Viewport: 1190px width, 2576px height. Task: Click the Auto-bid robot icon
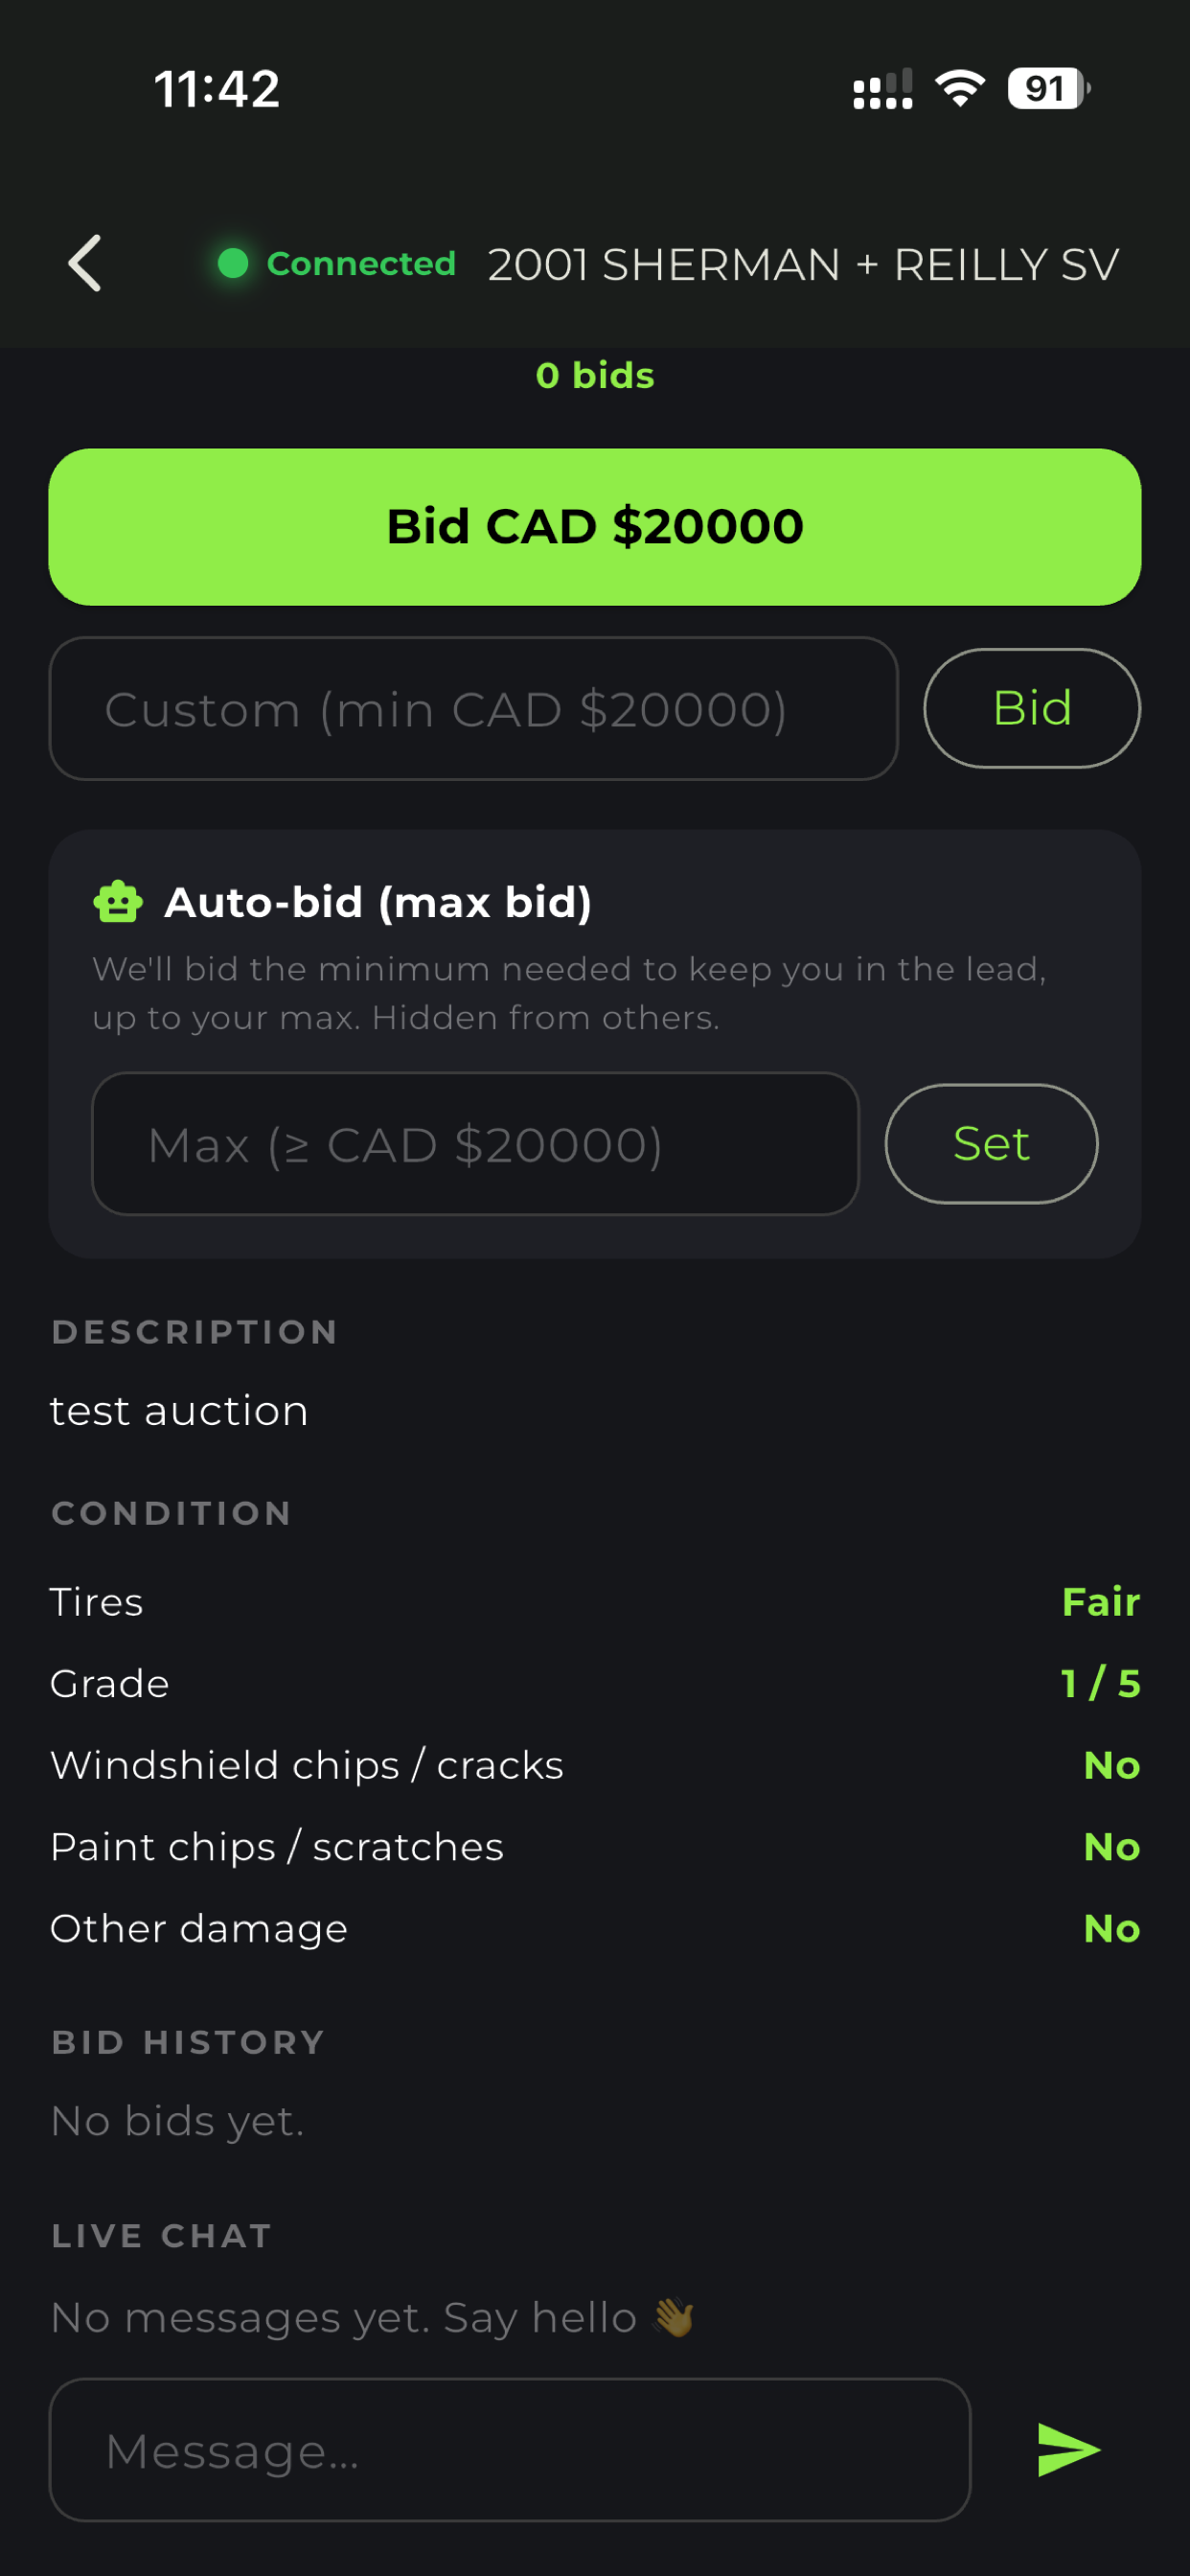coord(118,902)
